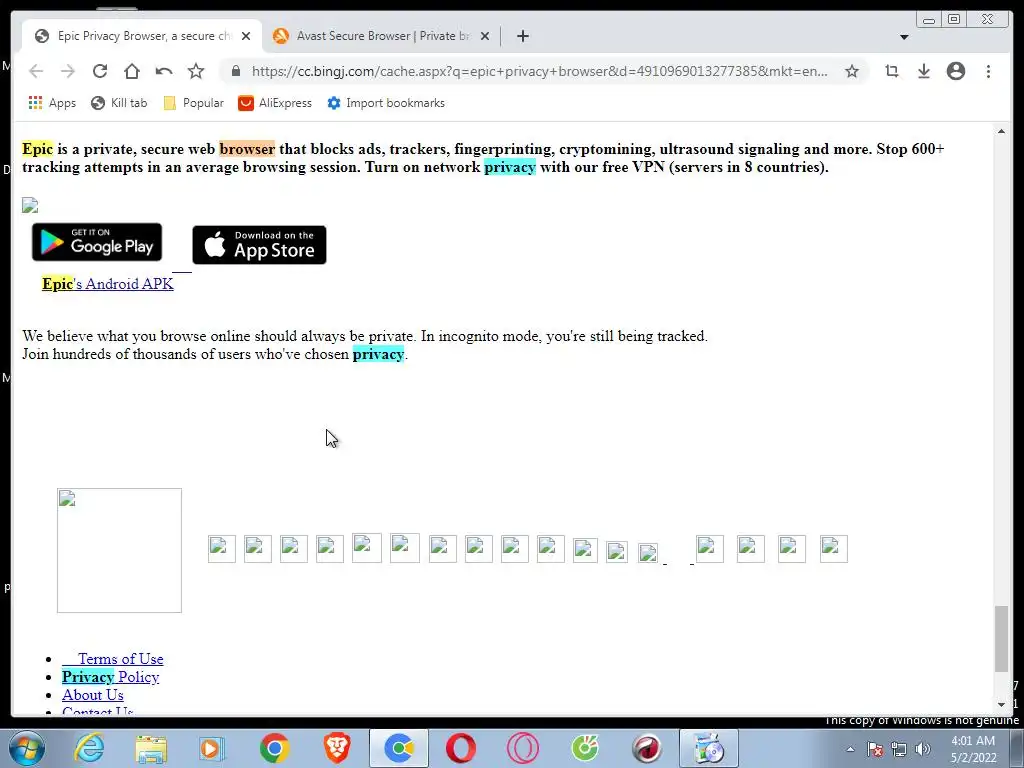Open the Privacy Policy link
1024x768 pixels.
point(110,677)
